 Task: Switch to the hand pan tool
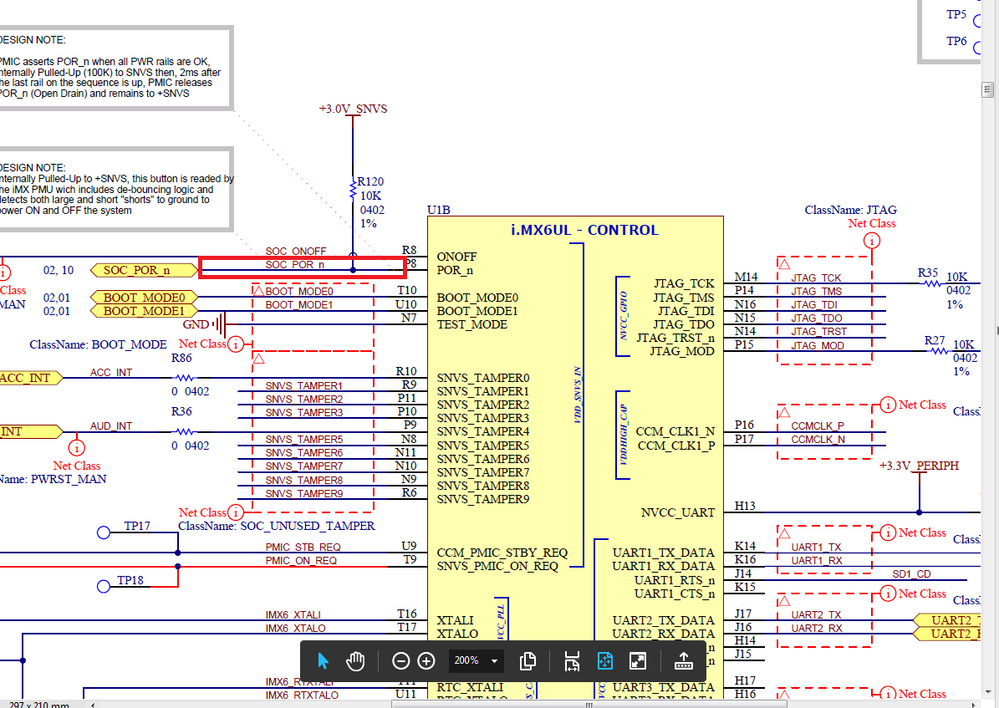click(355, 661)
